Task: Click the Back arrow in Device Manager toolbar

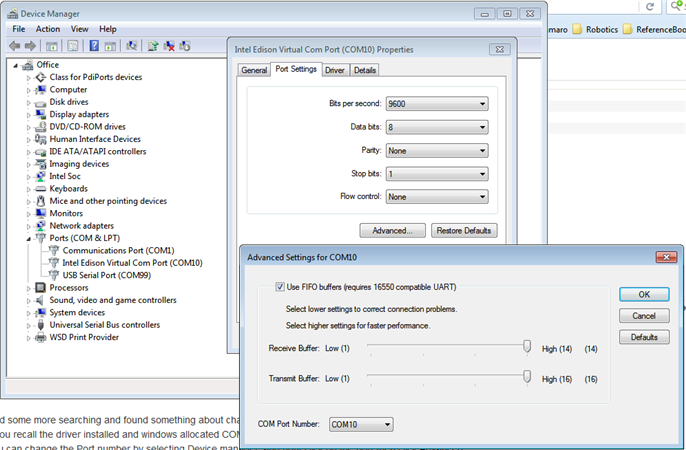Action: [x=14, y=45]
